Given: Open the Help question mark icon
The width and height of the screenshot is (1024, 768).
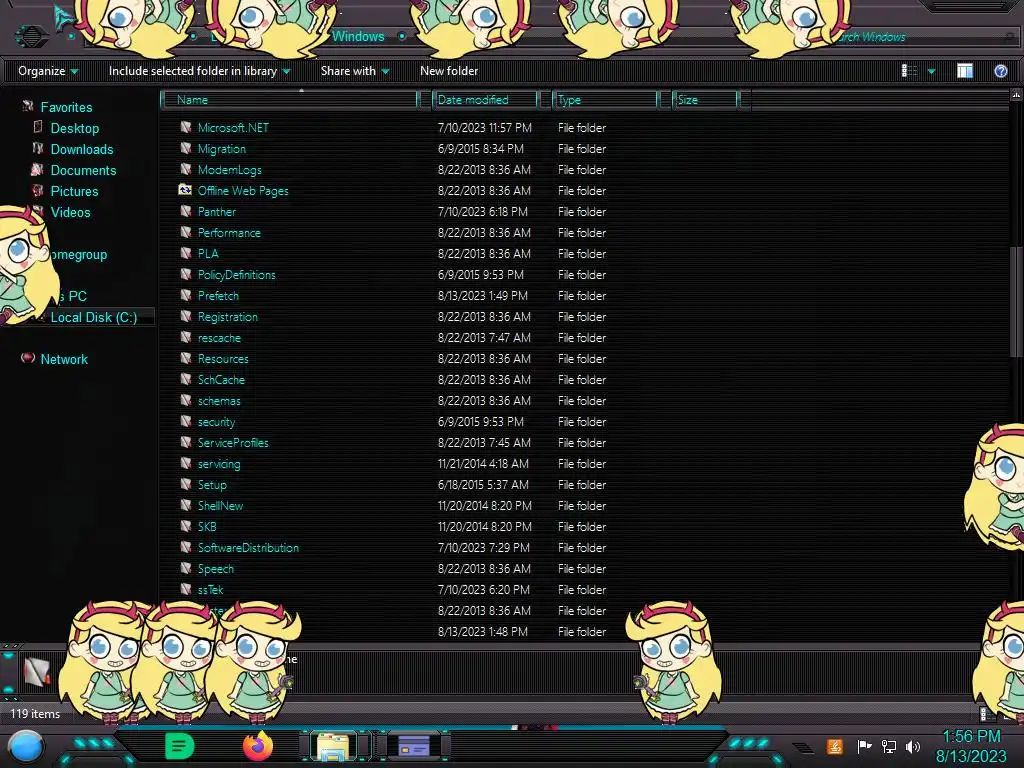Looking at the screenshot, I should pos(1000,71).
